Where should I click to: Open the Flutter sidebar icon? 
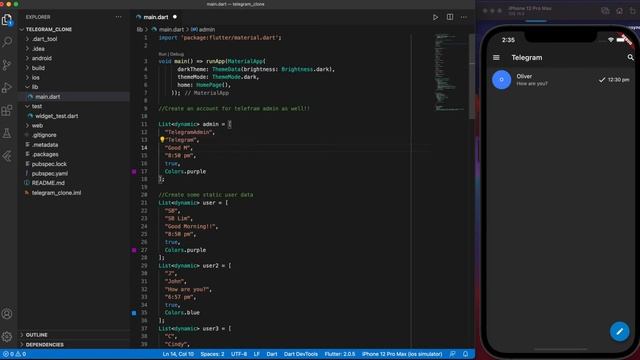click(x=7, y=156)
